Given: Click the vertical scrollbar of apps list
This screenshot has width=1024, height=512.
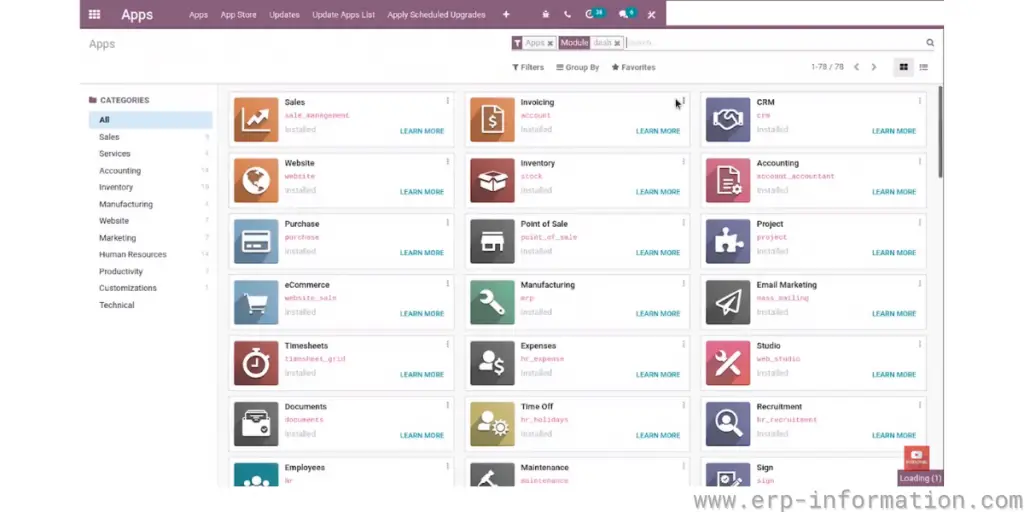Looking at the screenshot, I should click(940, 132).
